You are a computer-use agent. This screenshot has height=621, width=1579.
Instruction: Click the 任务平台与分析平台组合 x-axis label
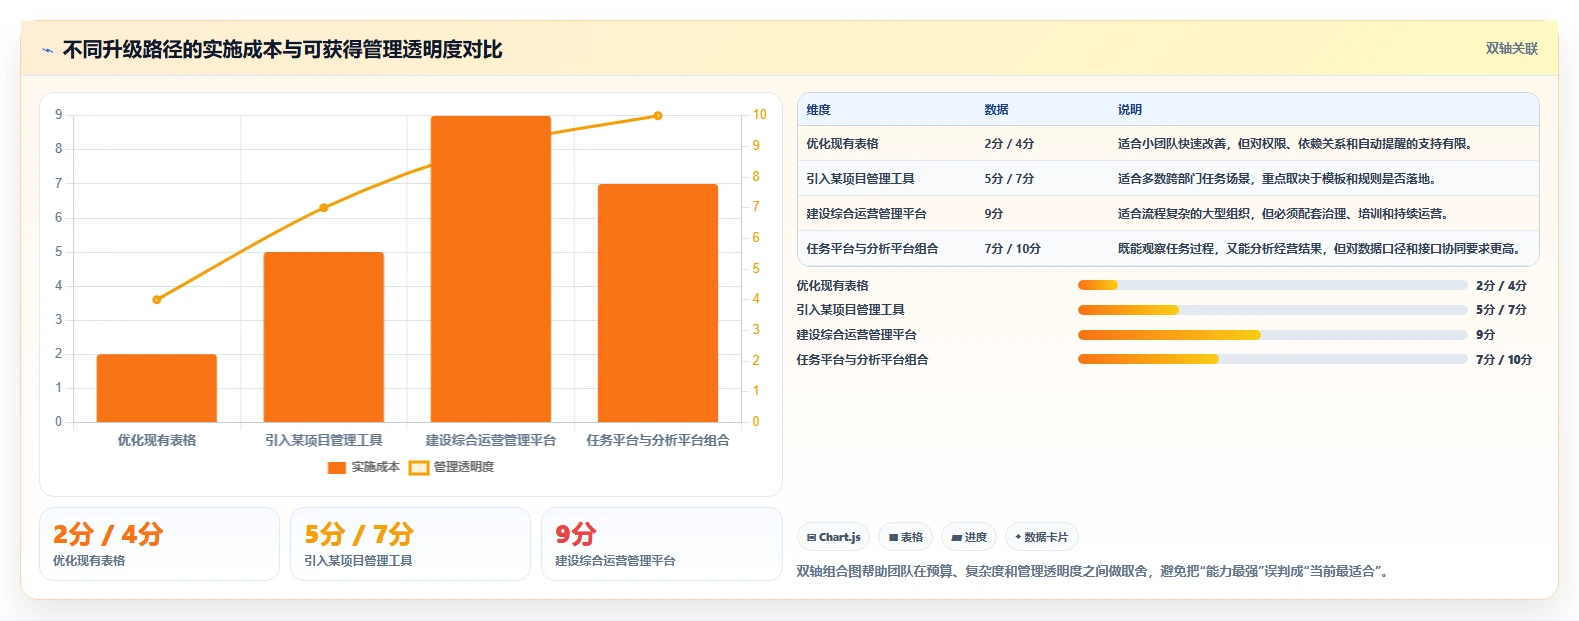(x=658, y=440)
